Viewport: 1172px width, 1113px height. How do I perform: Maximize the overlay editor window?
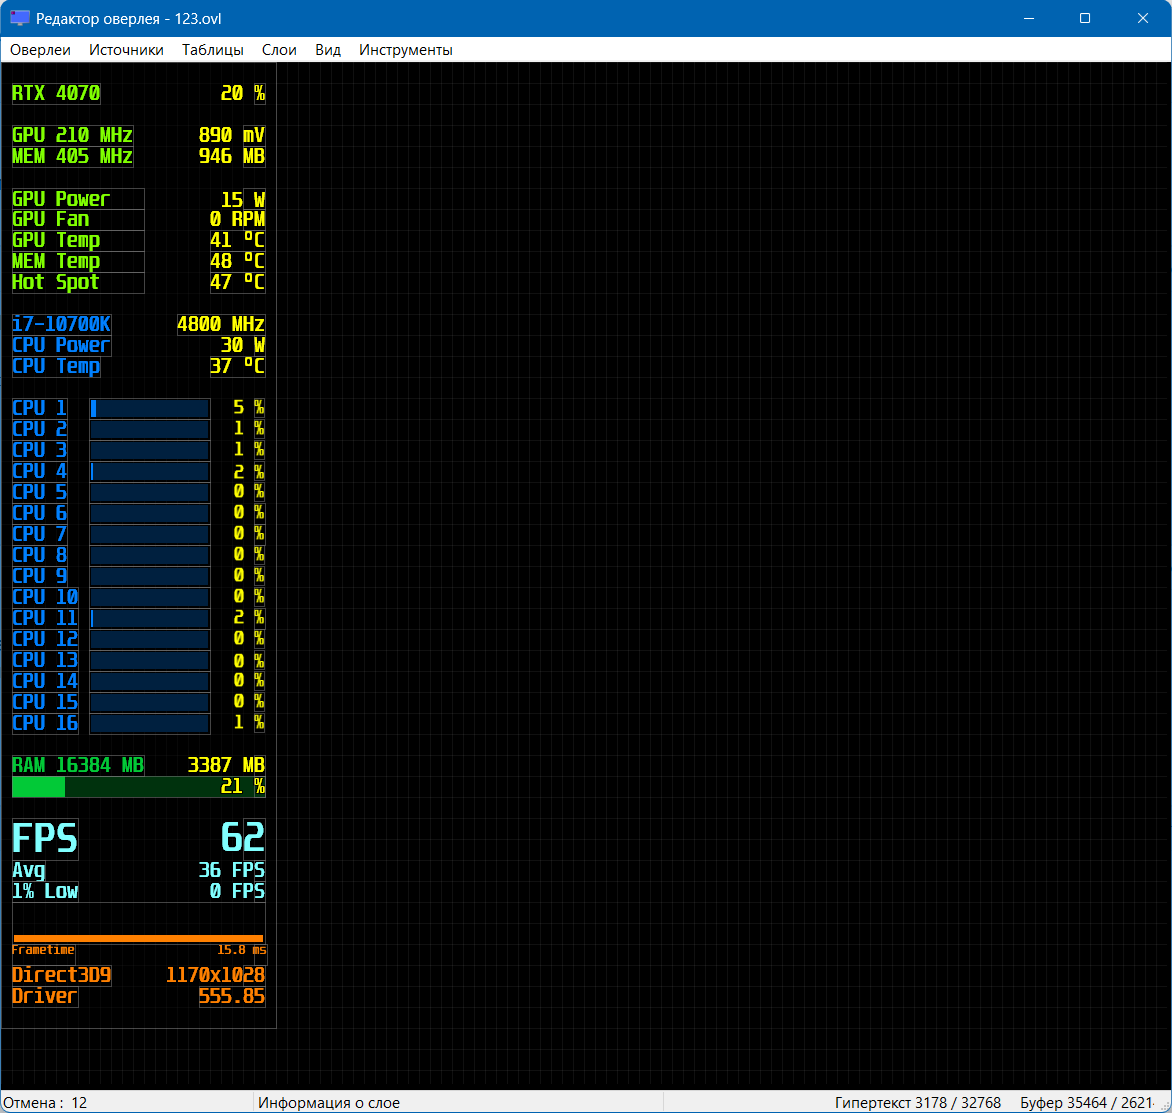pos(1085,18)
